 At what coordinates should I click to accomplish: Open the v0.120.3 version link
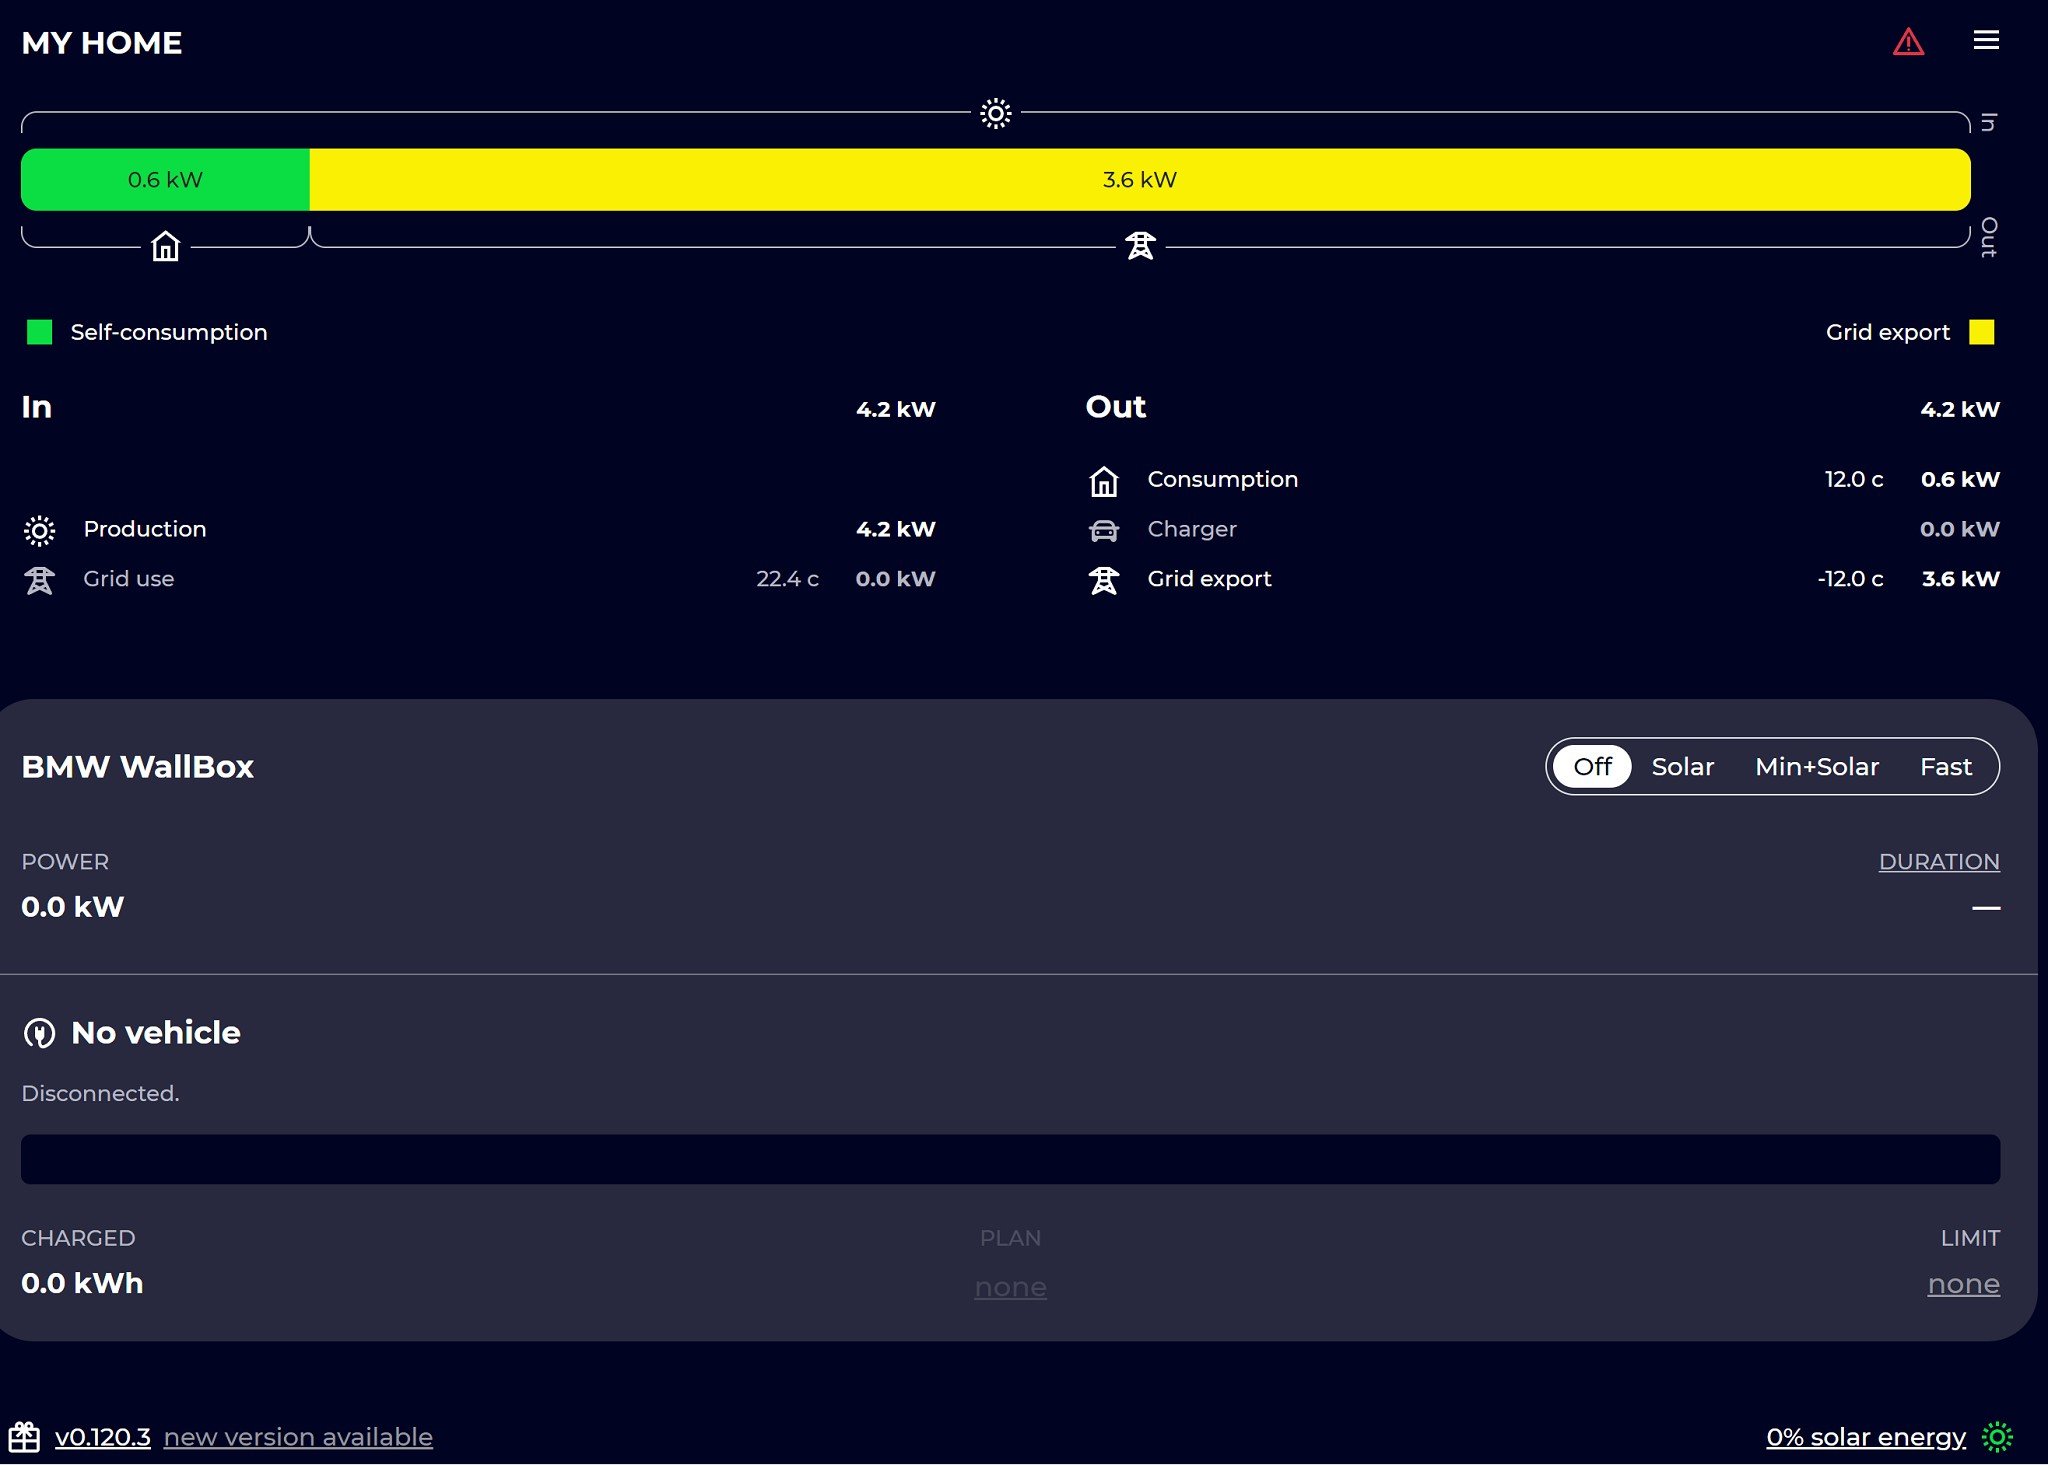(102, 1437)
